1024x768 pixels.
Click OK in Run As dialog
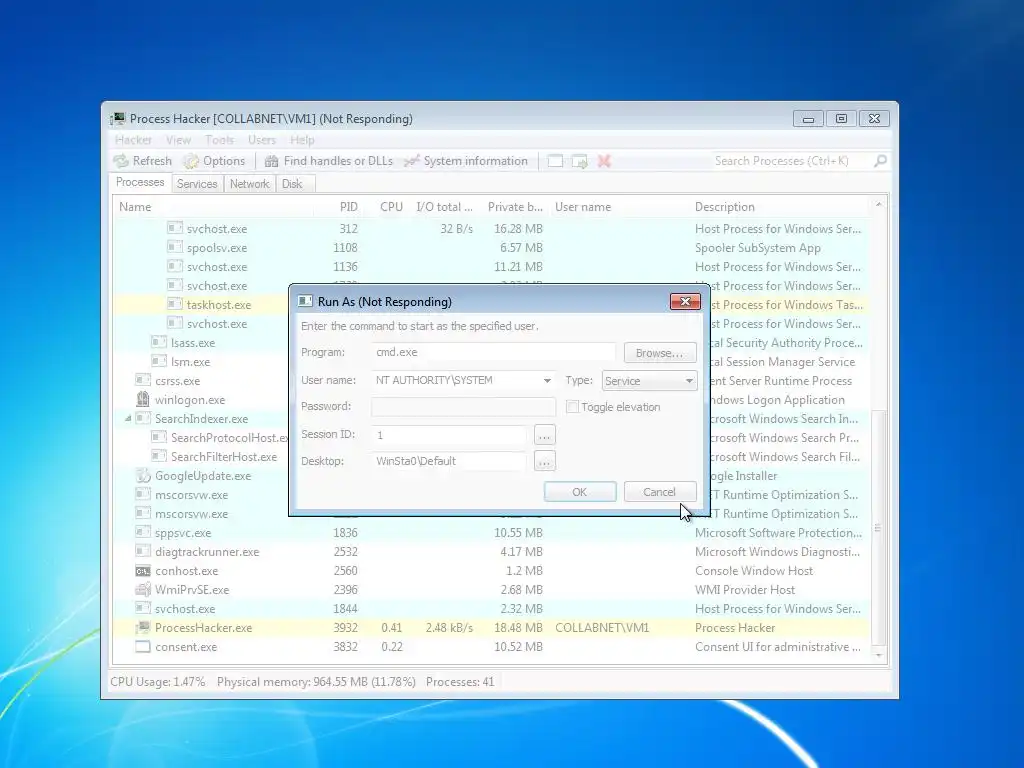click(x=580, y=492)
